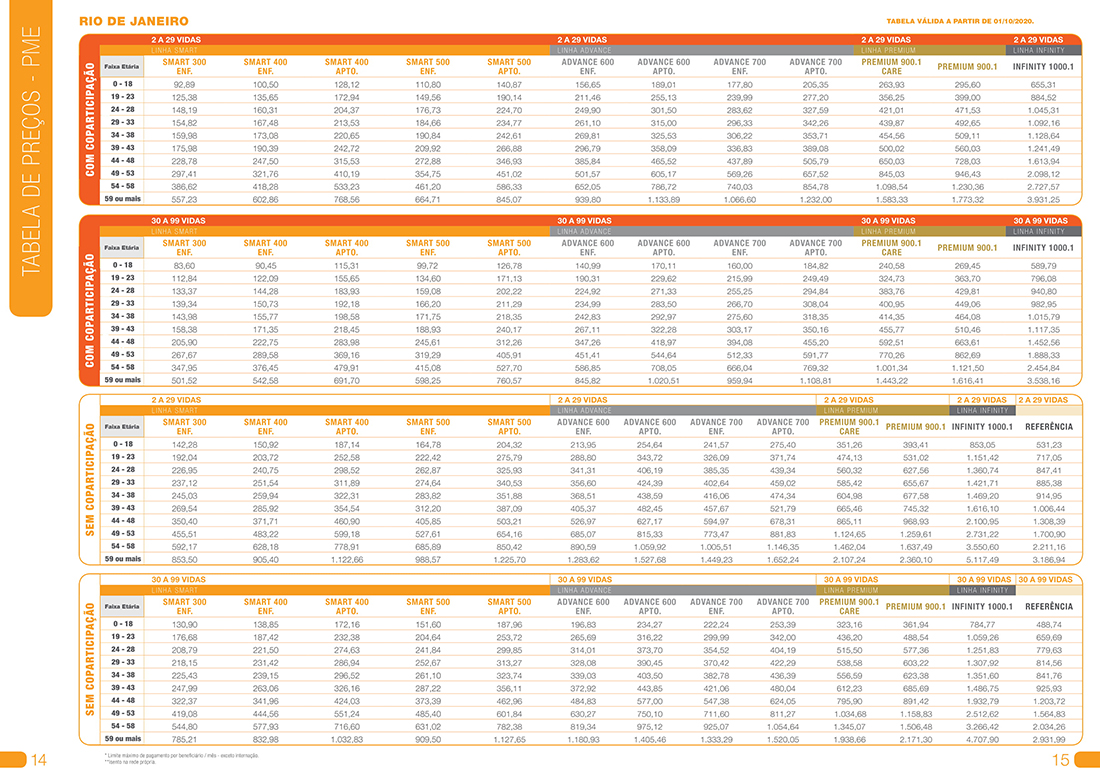Select the price cell 3.538,16
Viewport: 1100px width, 778px height.
[x=1043, y=381]
